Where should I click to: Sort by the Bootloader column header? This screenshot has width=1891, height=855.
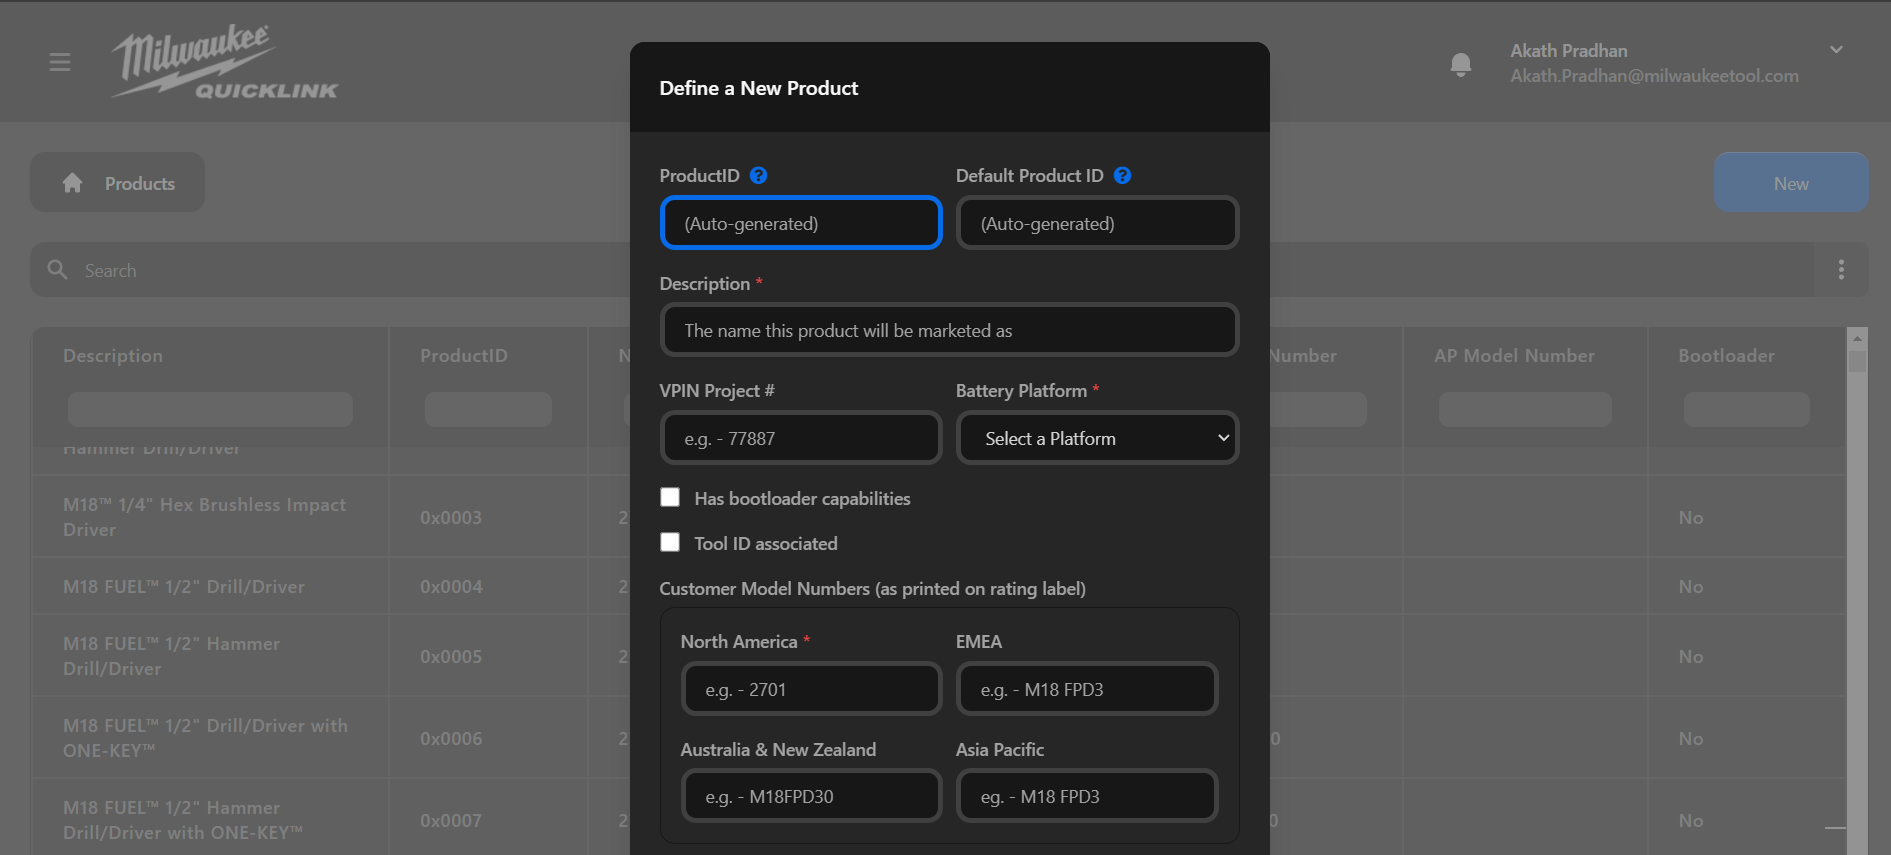point(1726,356)
